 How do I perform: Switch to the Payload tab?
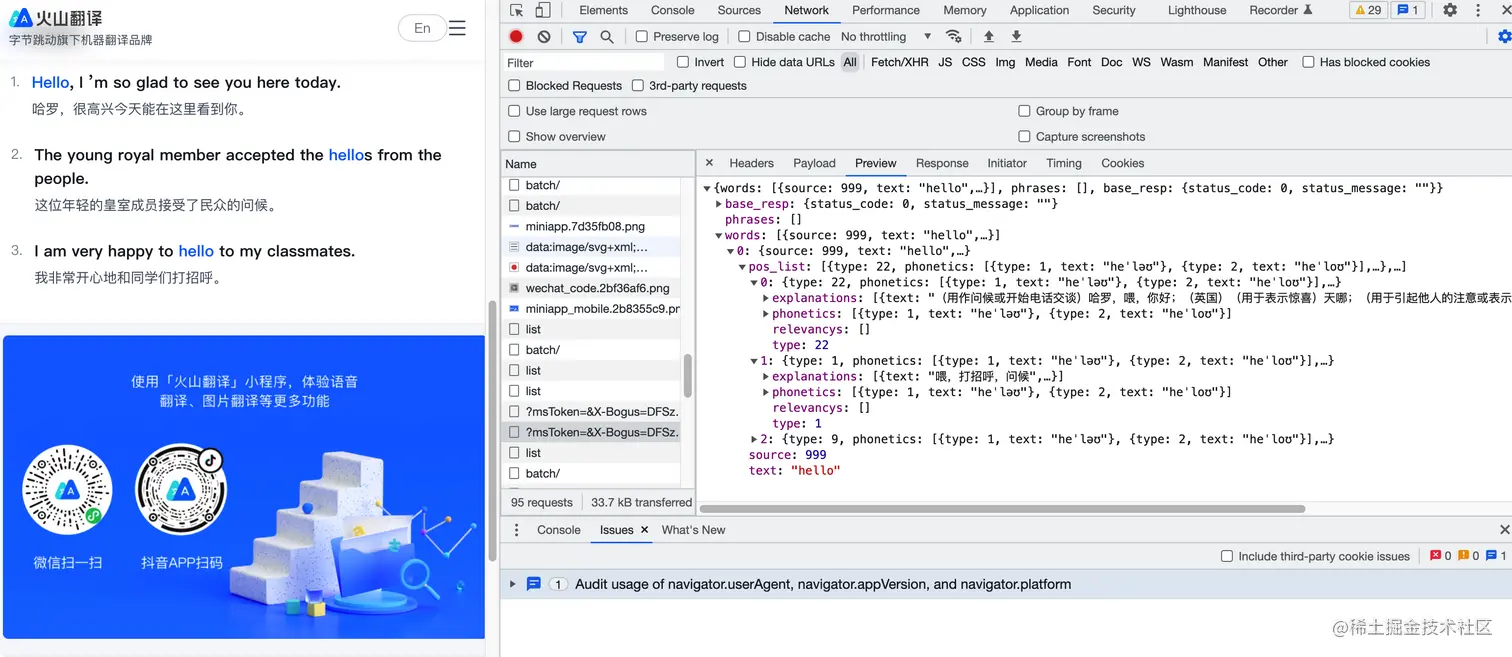pyautogui.click(x=814, y=163)
